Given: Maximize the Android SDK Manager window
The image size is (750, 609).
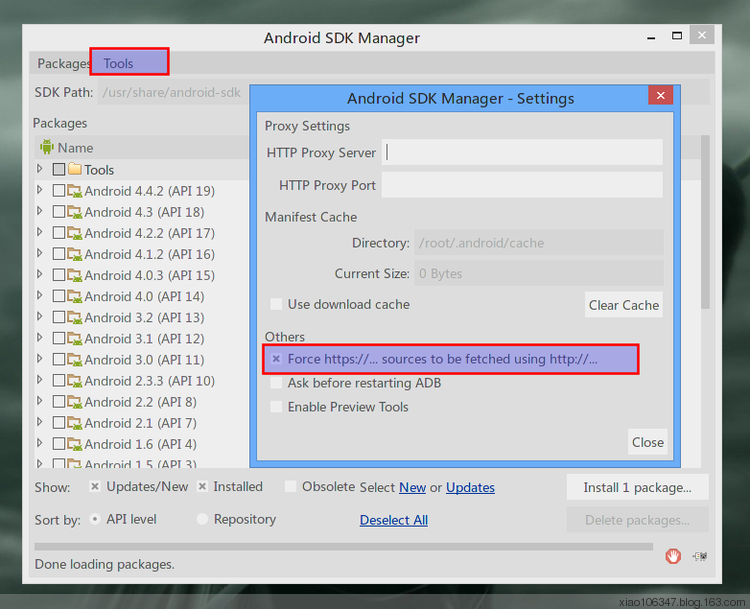Looking at the screenshot, I should 676,36.
